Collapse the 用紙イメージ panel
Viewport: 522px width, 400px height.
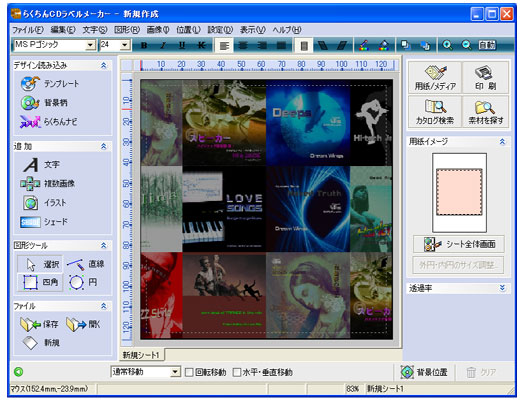[502, 142]
